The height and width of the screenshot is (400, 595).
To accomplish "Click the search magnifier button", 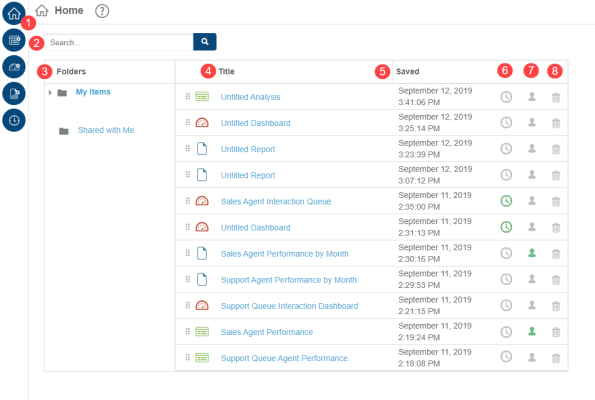I will tap(205, 42).
